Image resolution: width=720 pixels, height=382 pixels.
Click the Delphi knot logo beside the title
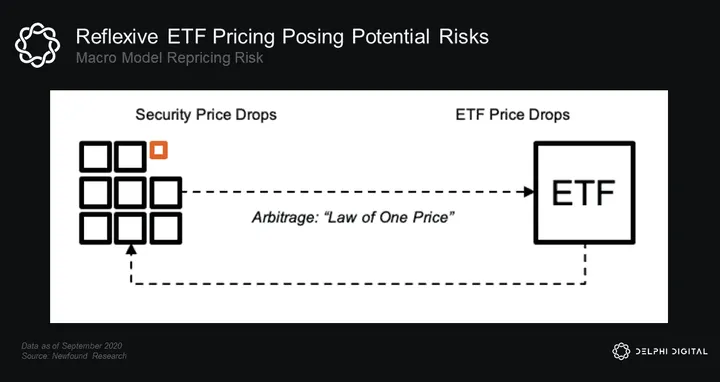(x=37, y=45)
